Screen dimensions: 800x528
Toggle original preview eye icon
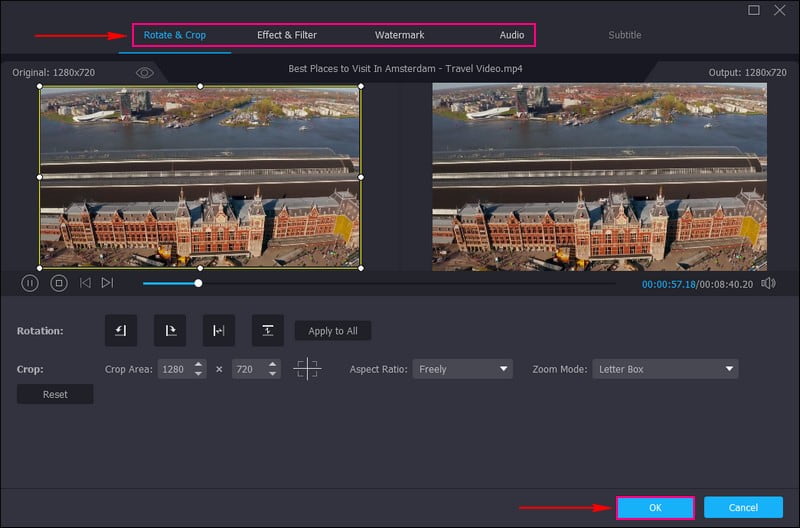(x=145, y=73)
